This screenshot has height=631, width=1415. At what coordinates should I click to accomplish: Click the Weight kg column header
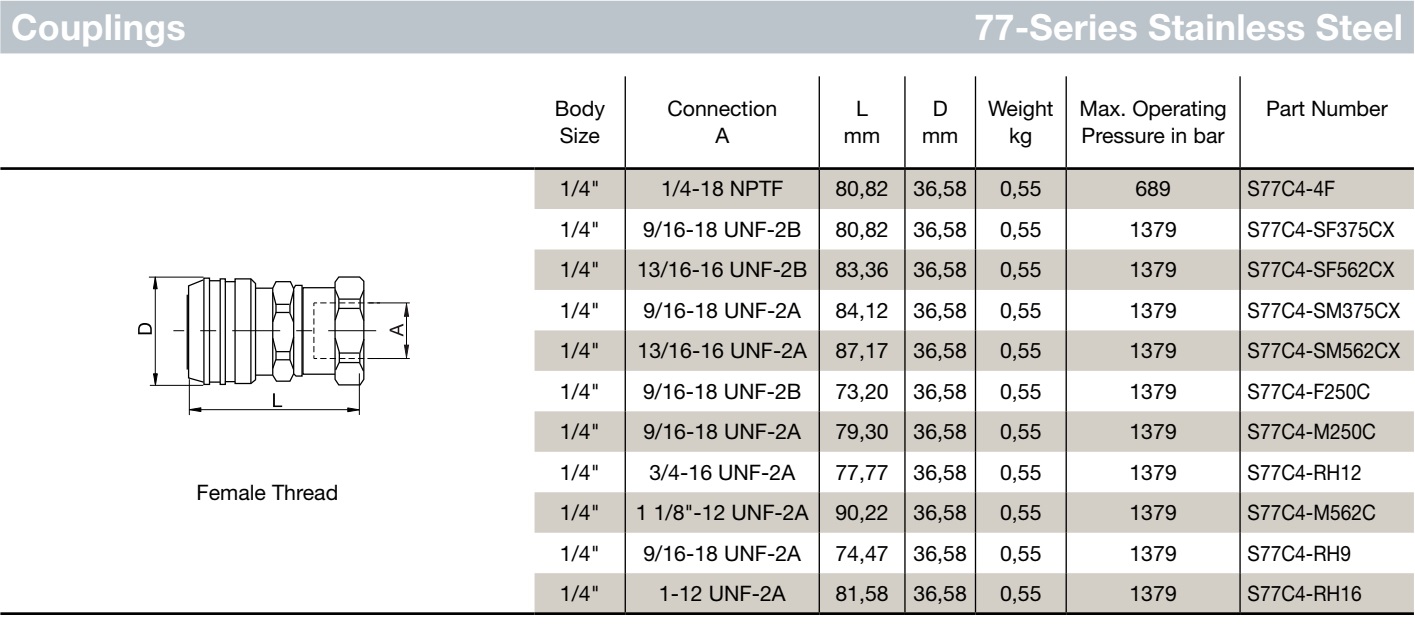1019,121
